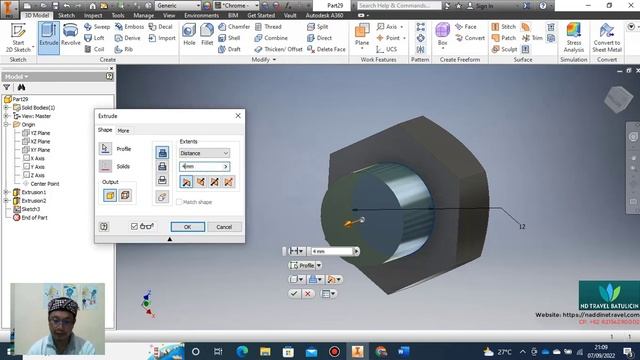This screenshot has width=640, height=360.
Task: Open the Inspect ribbon tab
Action: point(93,16)
